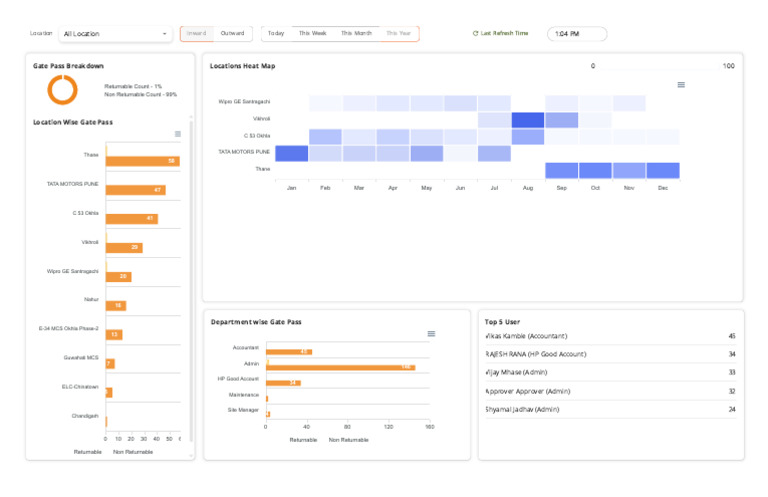Click the 1:04 PM refresh time field
The image size is (768, 497).
pyautogui.click(x=577, y=34)
